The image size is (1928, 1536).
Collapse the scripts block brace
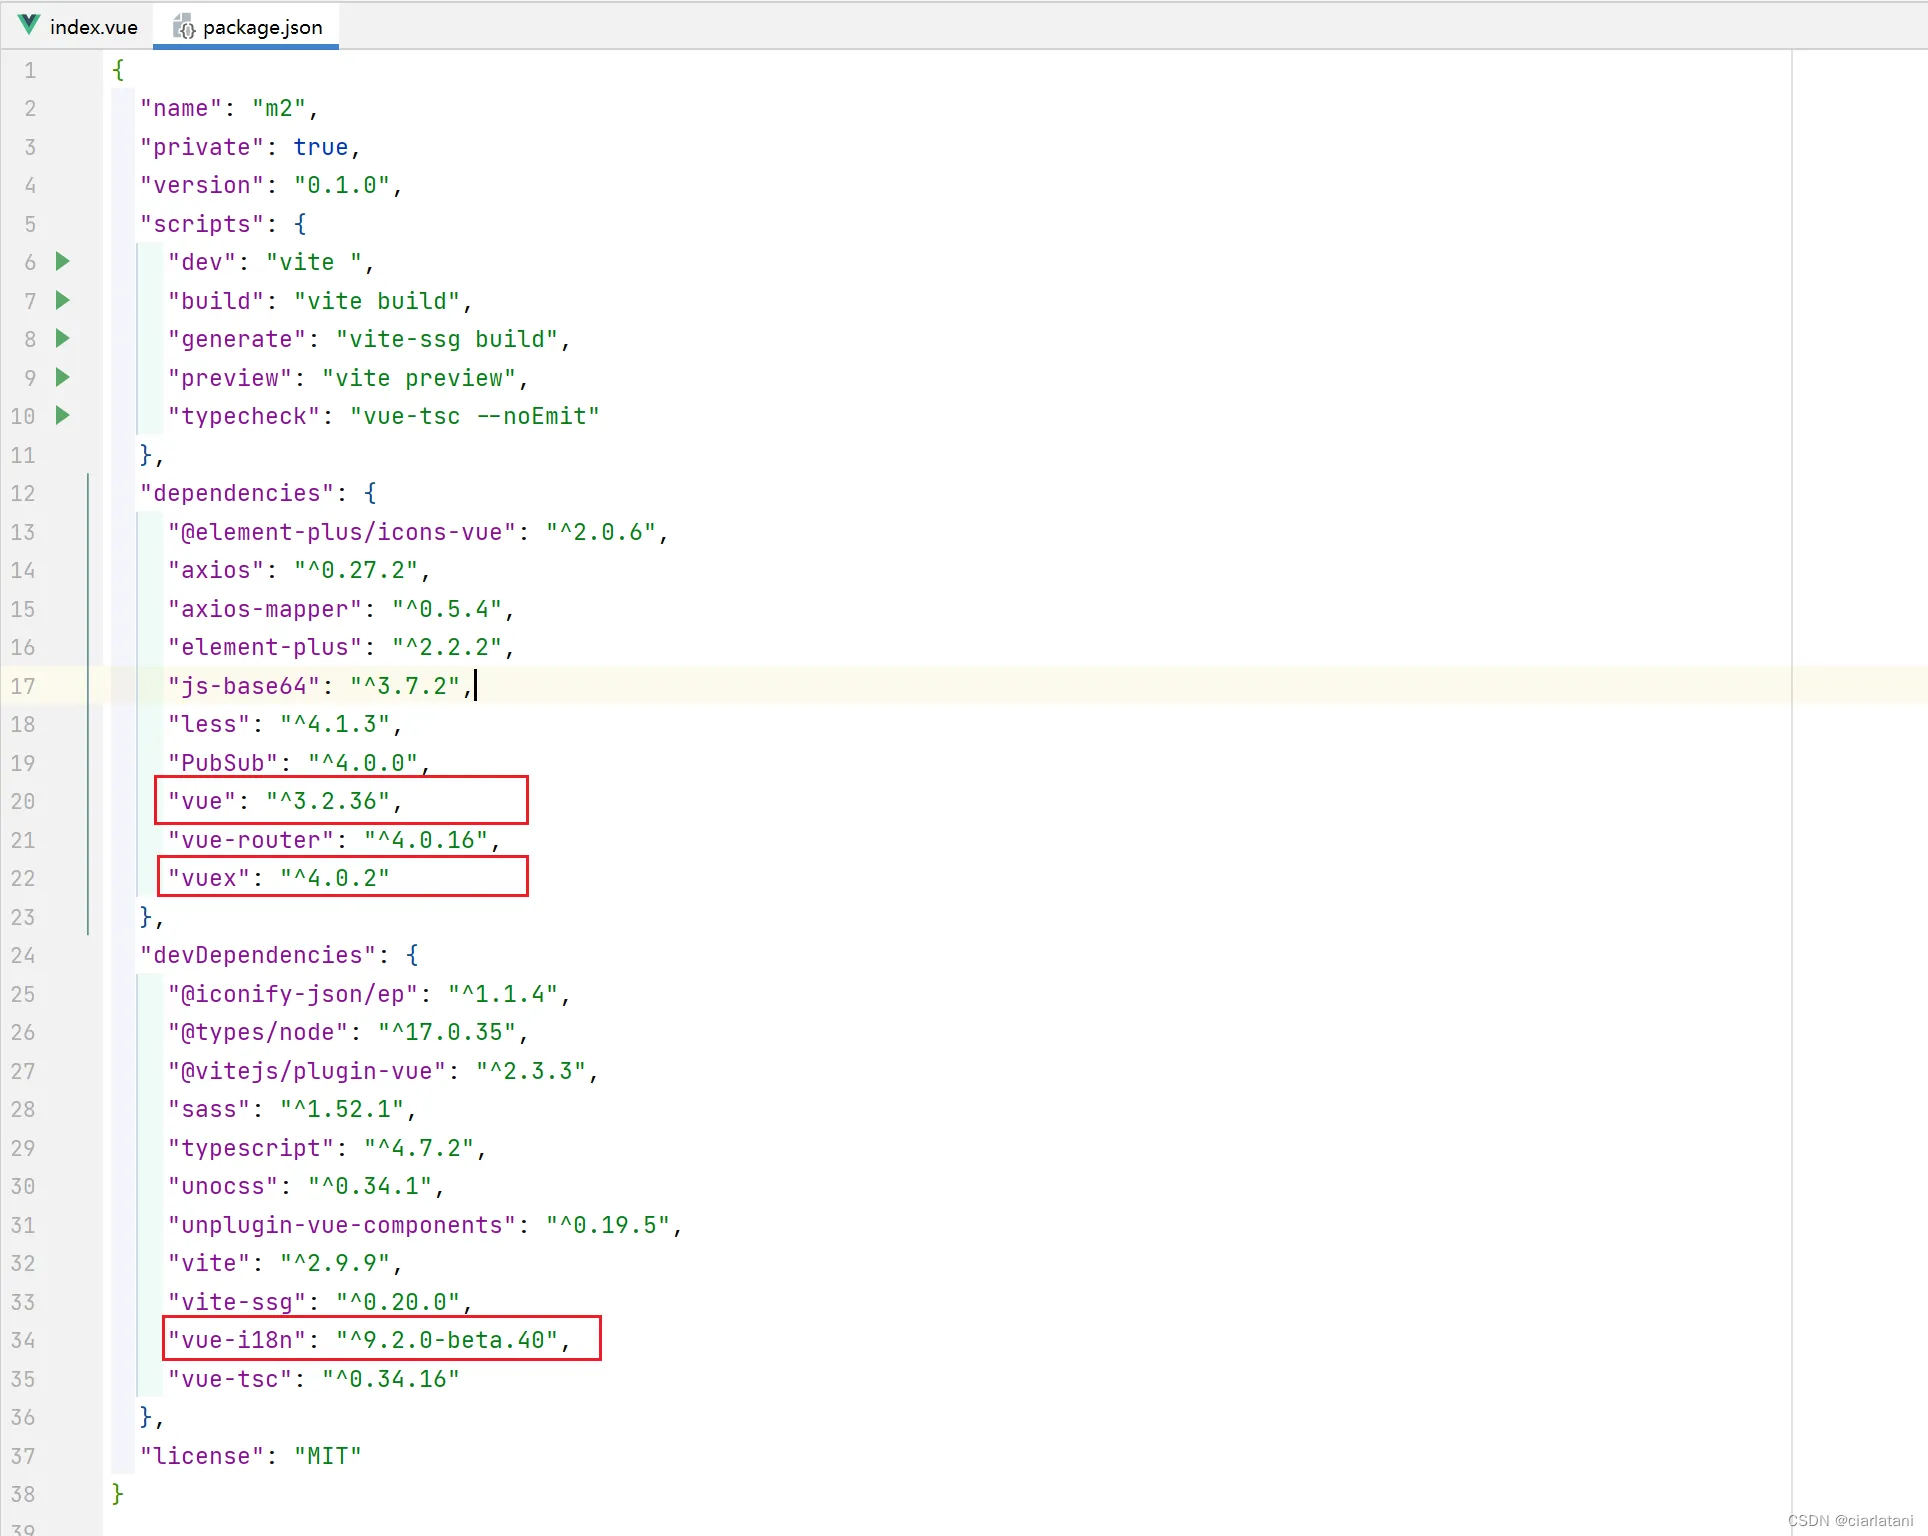point(300,224)
